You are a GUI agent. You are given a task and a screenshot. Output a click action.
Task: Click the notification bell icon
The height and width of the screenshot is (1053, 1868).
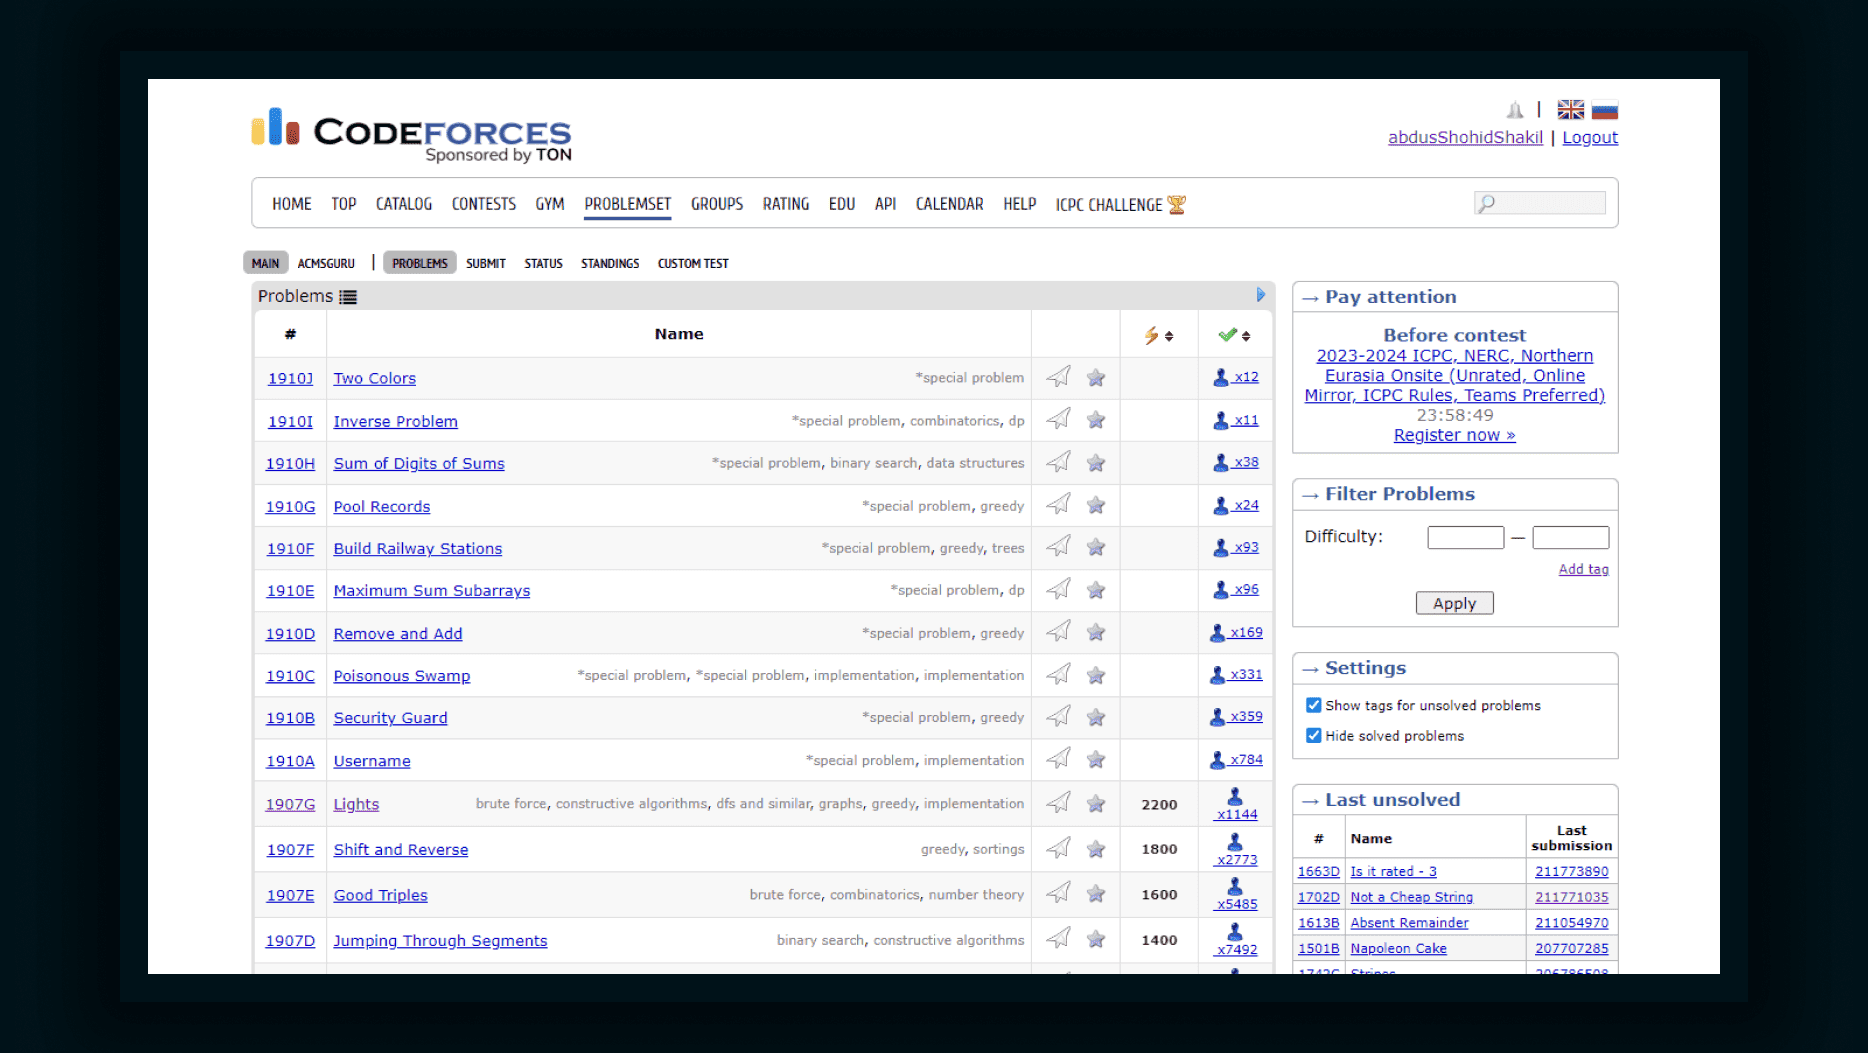click(x=1515, y=110)
